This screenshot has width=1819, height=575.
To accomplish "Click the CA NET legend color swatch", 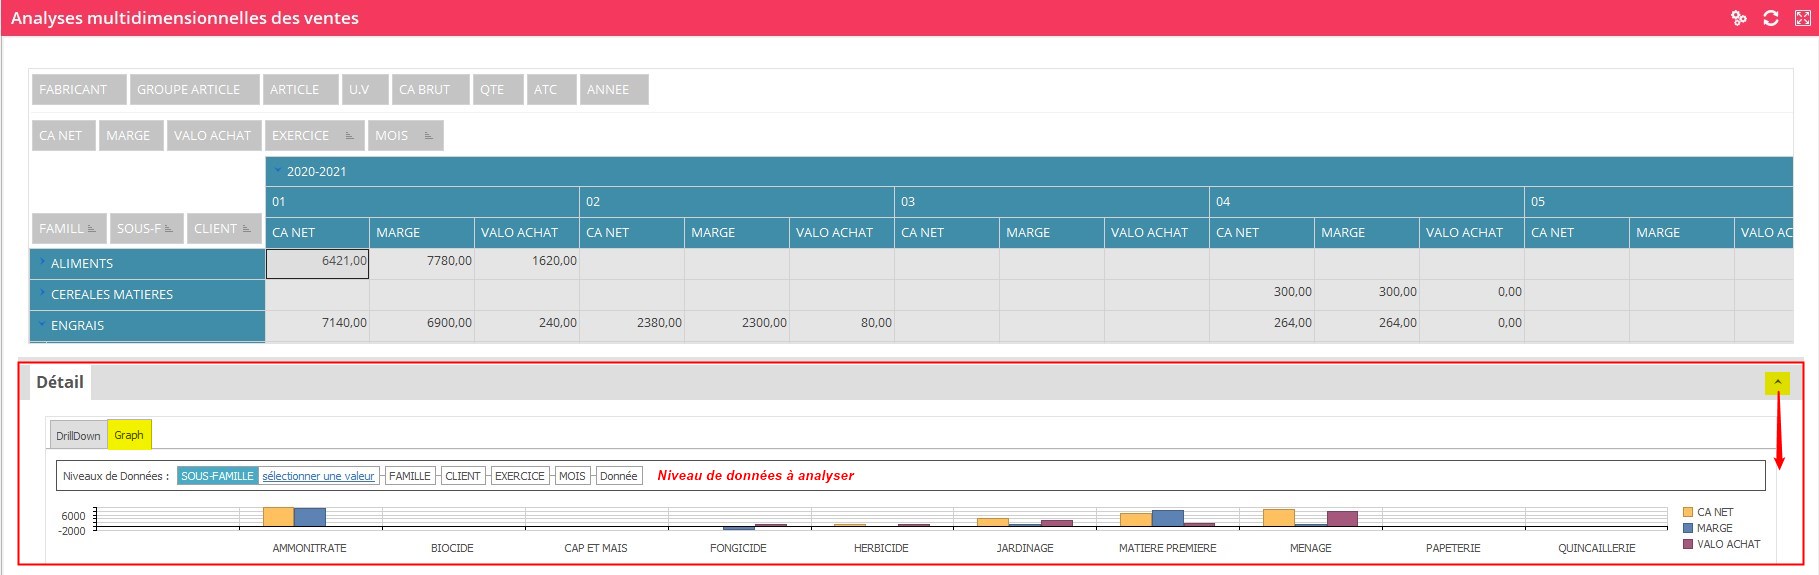I will tap(1688, 512).
